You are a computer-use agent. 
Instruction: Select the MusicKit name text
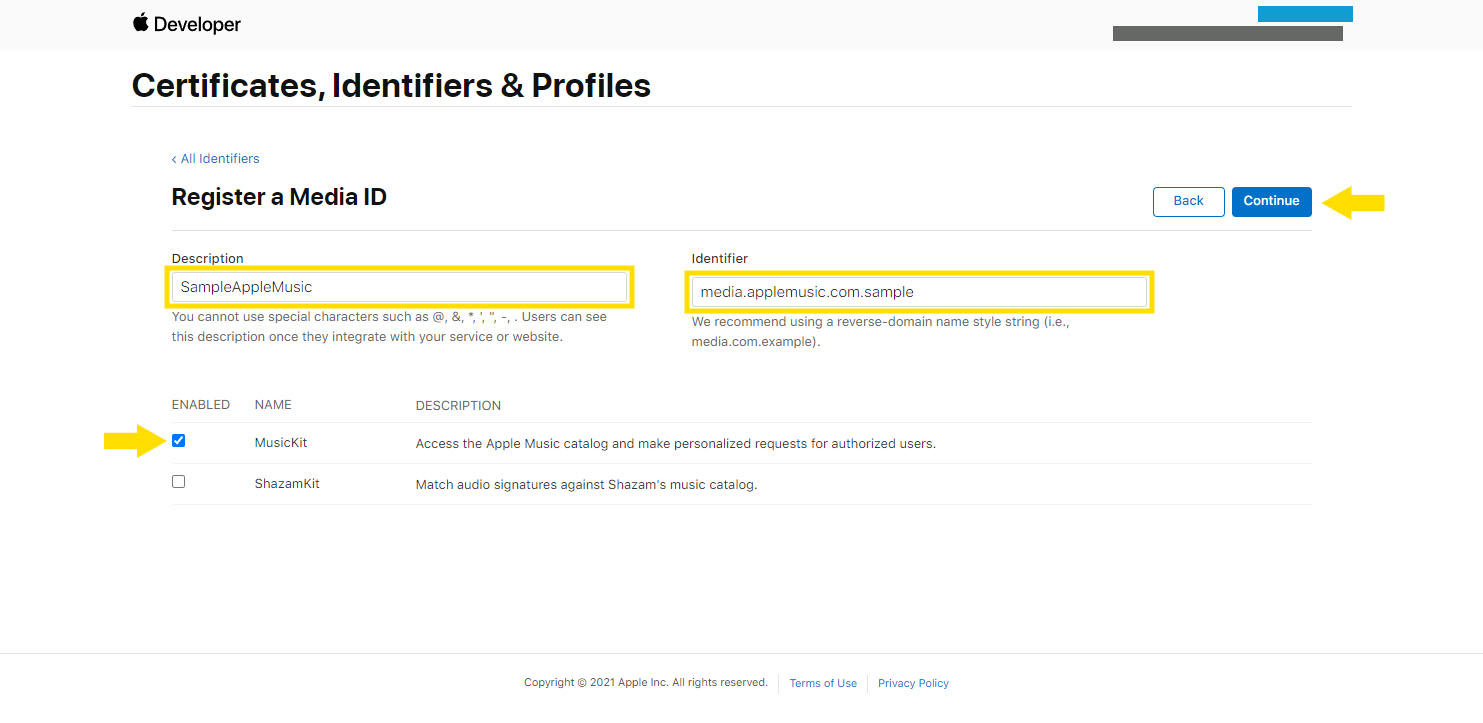281,443
